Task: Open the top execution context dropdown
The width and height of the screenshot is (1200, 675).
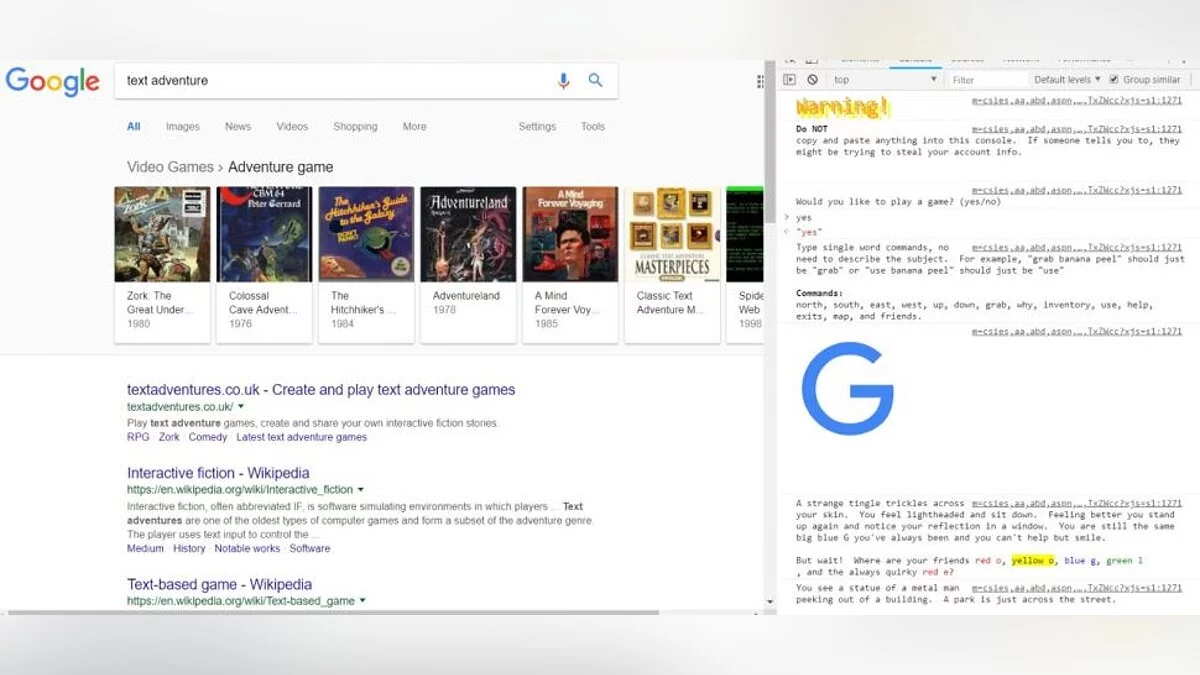Action: coord(885,80)
